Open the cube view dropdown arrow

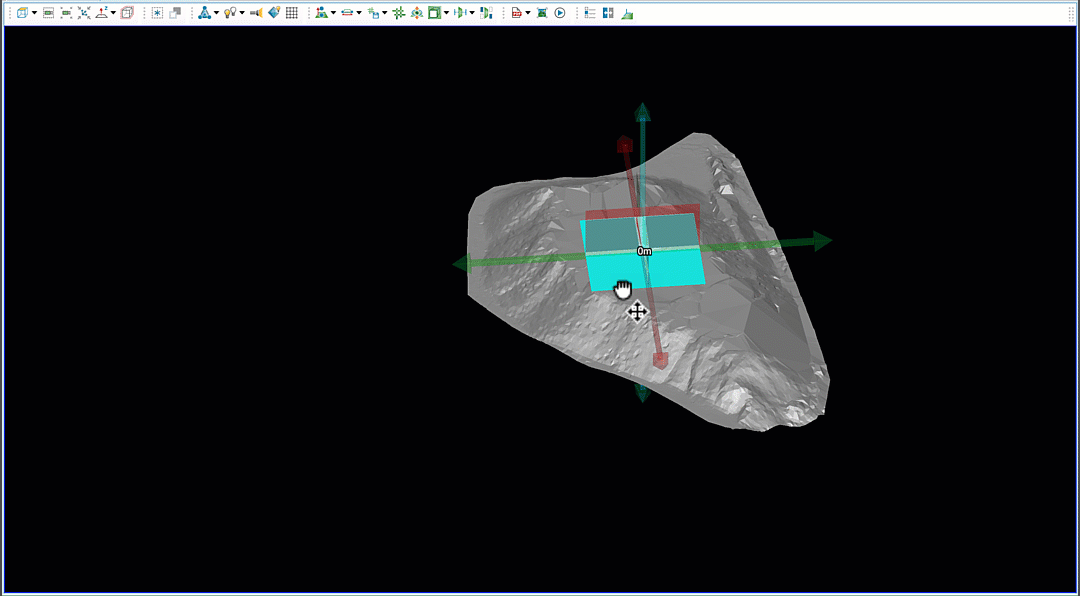pos(34,13)
